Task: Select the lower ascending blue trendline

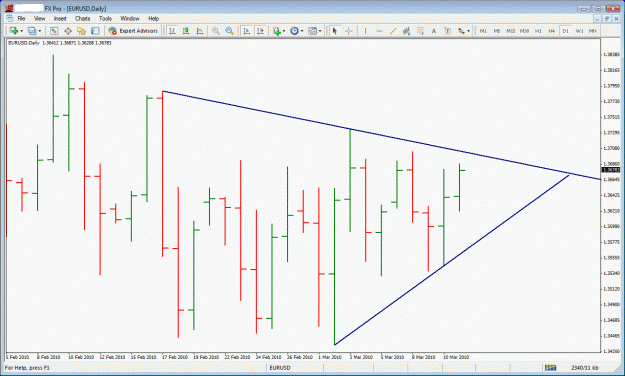Action: coord(452,260)
